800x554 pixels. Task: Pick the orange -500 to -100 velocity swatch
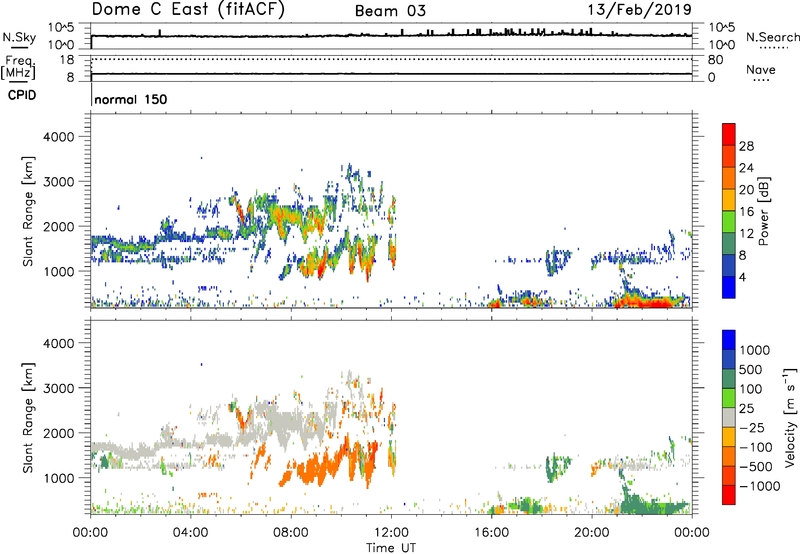pyautogui.click(x=729, y=457)
